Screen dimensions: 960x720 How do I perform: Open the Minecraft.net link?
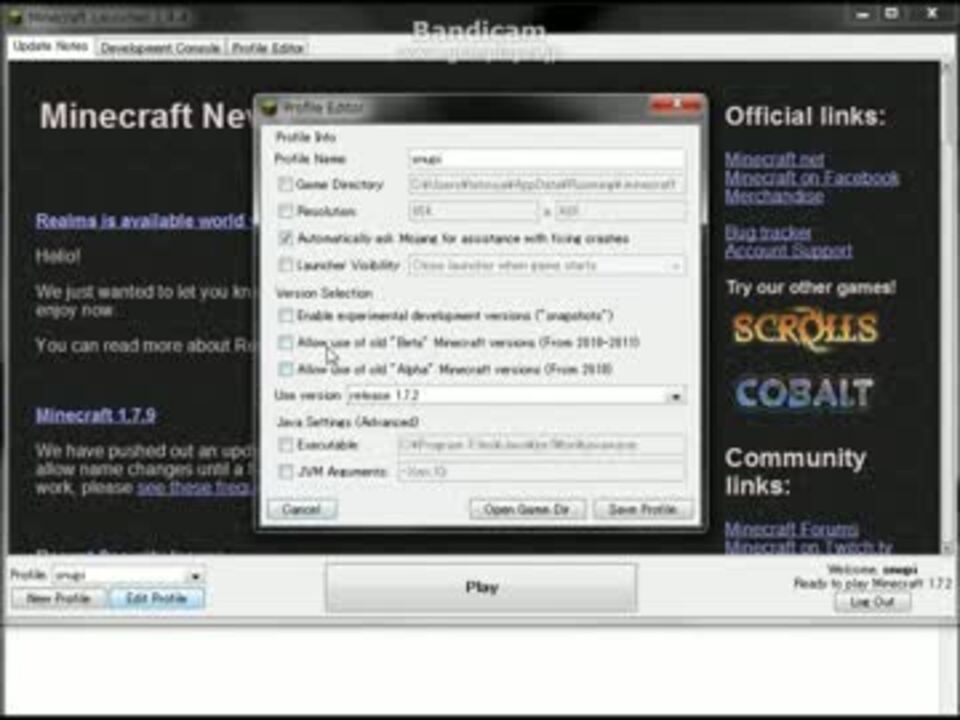[774, 159]
